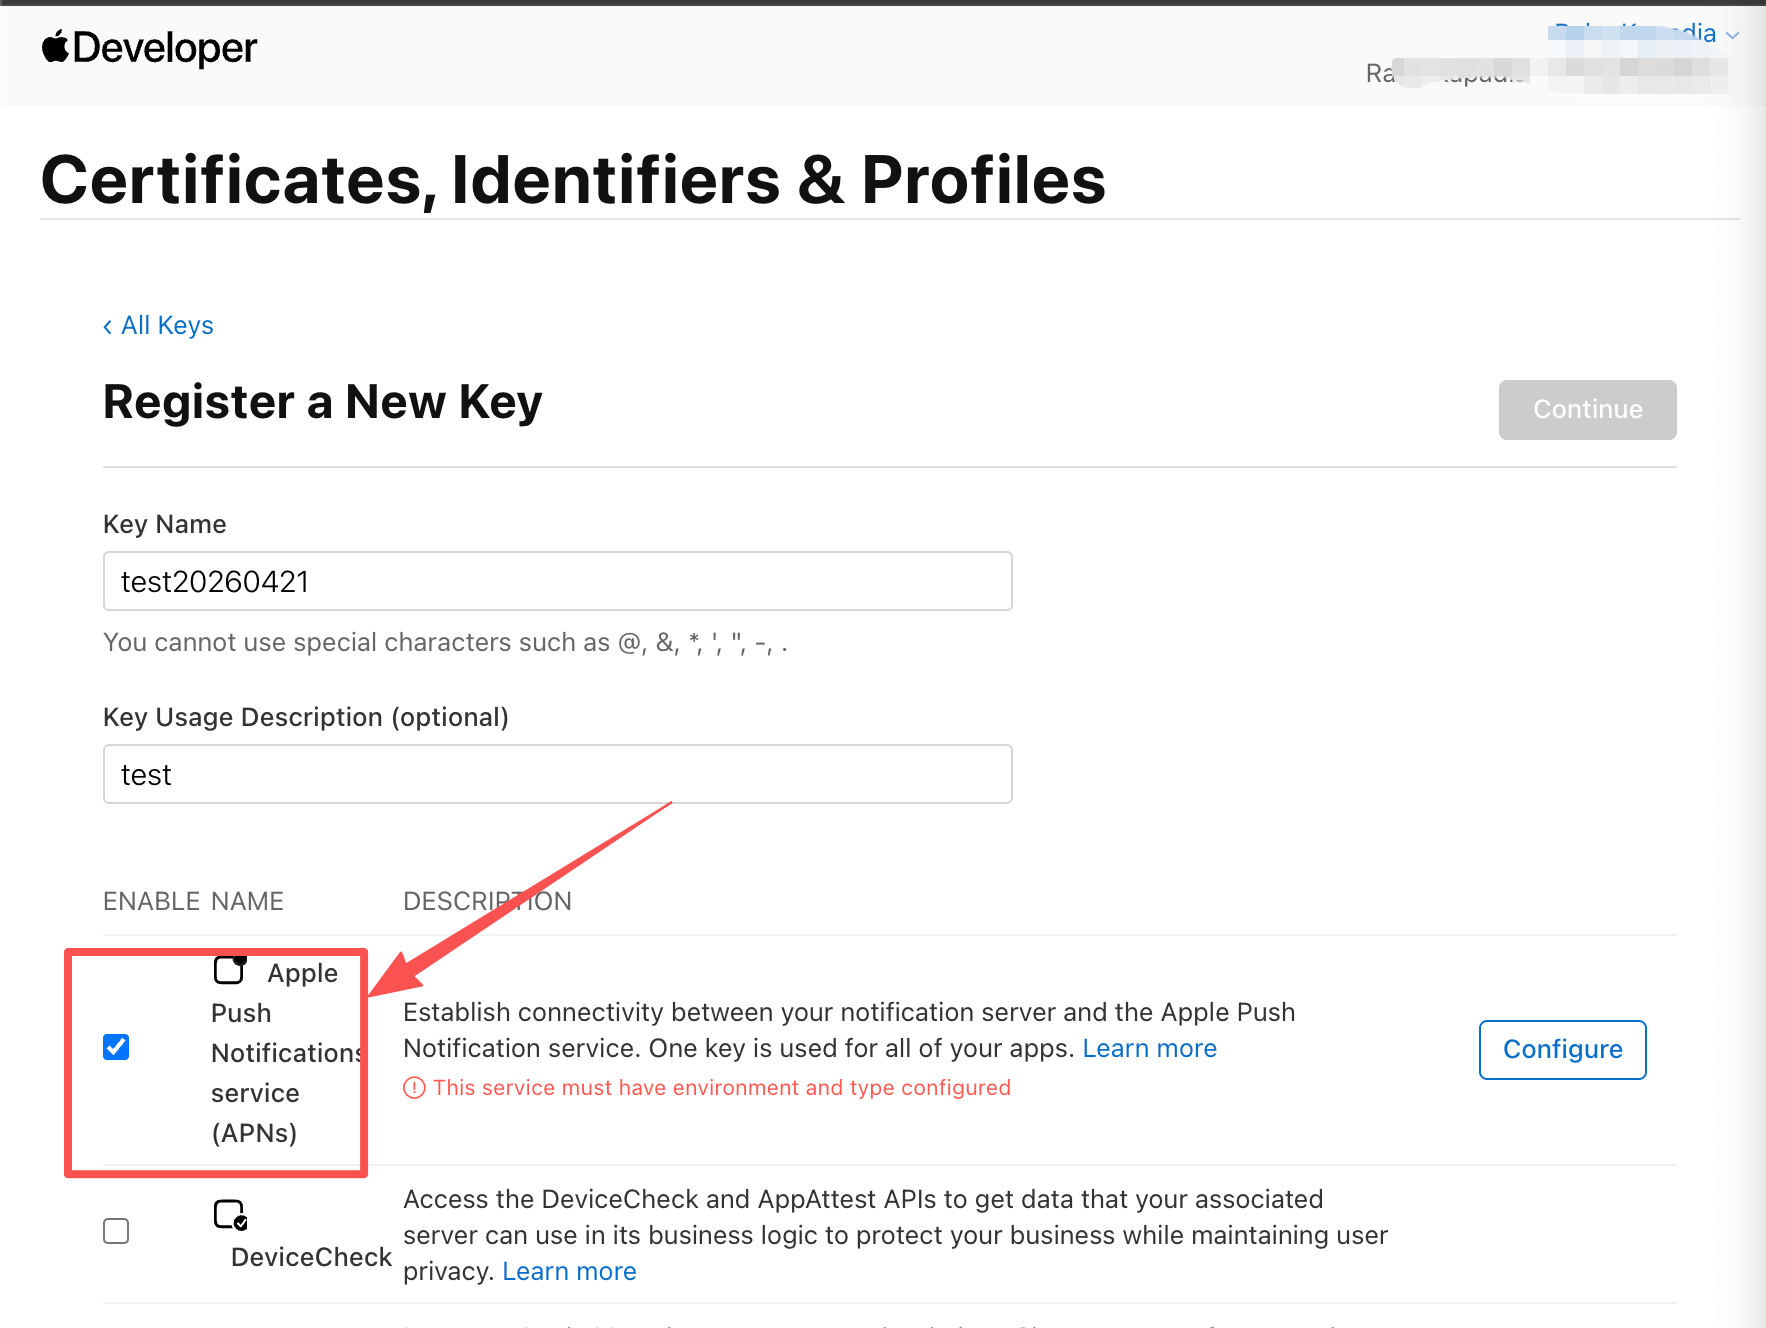Open Learn more link for APNs
1766x1328 pixels.
1149,1048
